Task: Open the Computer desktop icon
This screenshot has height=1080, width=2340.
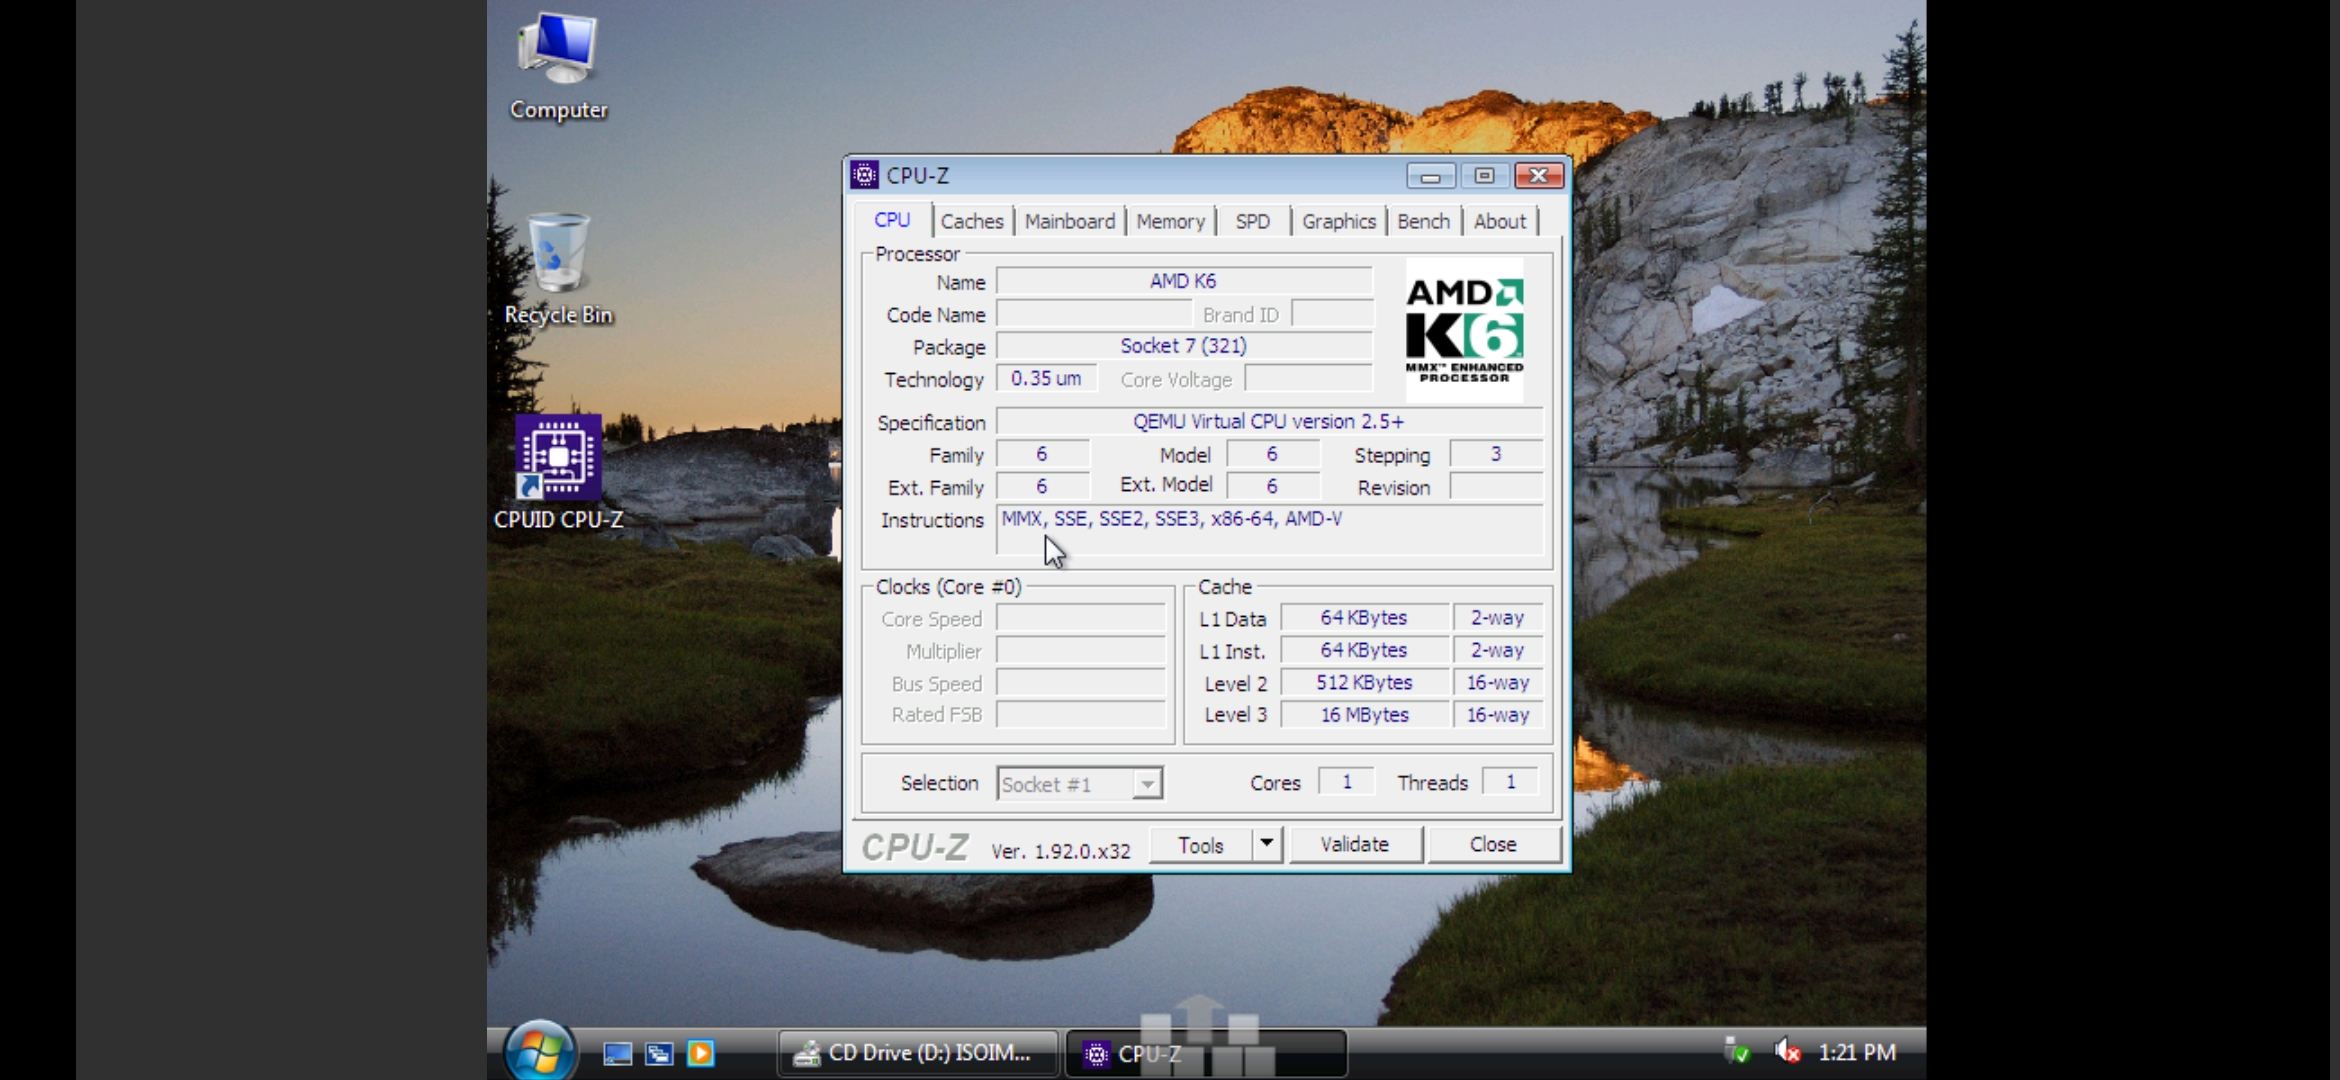Action: tap(558, 66)
